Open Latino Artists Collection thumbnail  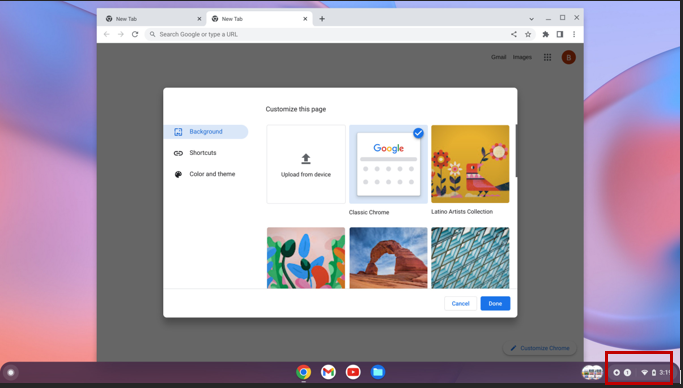(x=470, y=164)
